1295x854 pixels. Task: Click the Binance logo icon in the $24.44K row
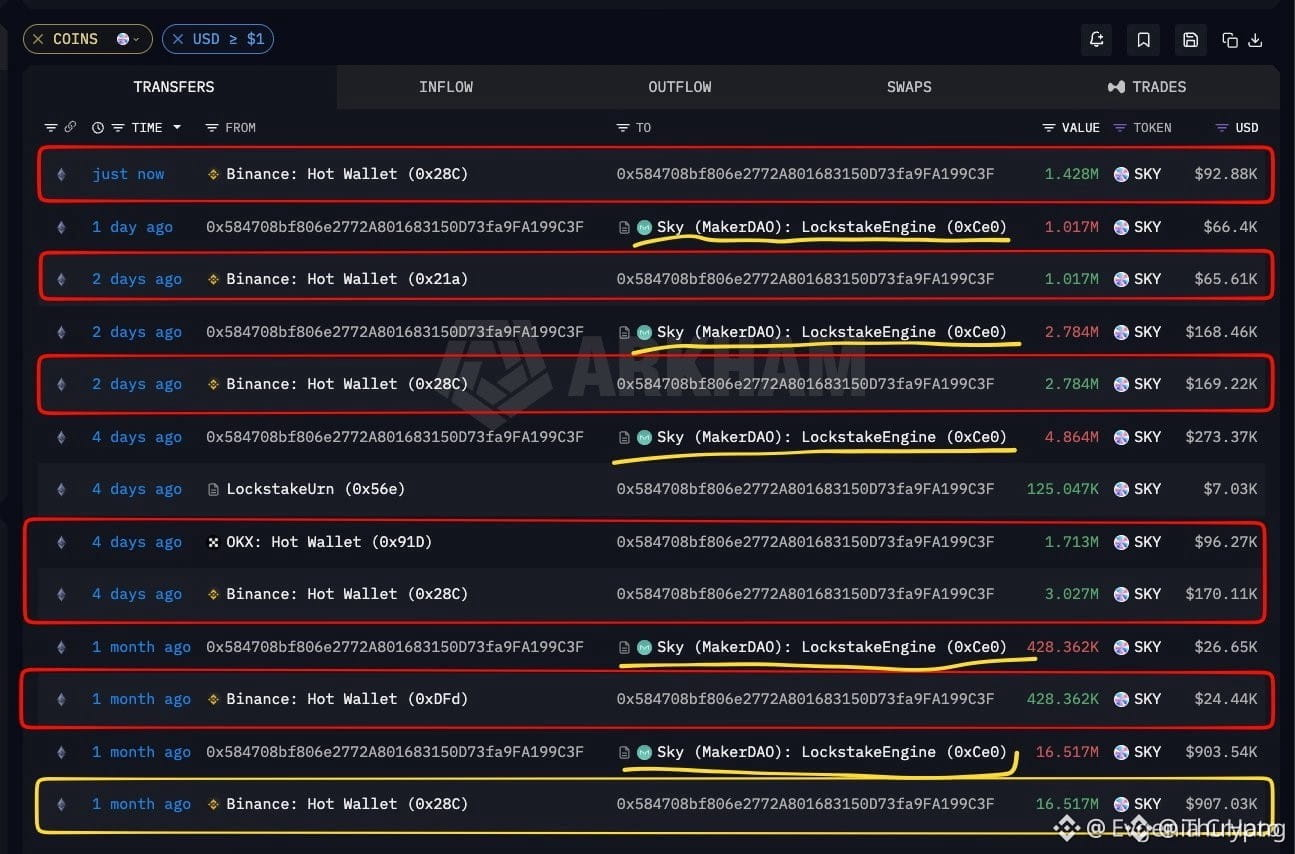213,699
